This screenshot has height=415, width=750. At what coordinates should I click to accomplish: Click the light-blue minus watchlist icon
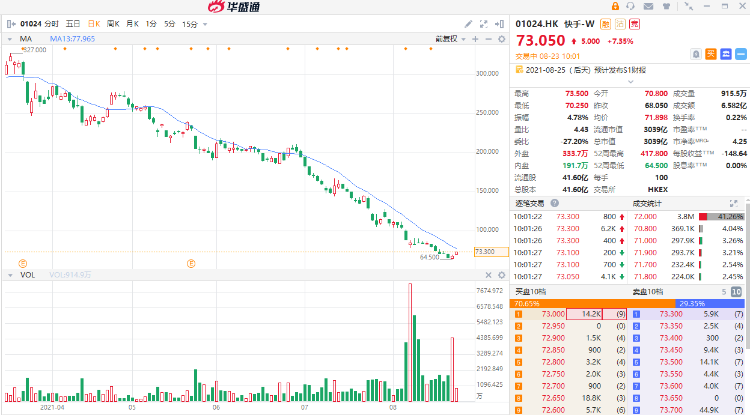click(740, 54)
